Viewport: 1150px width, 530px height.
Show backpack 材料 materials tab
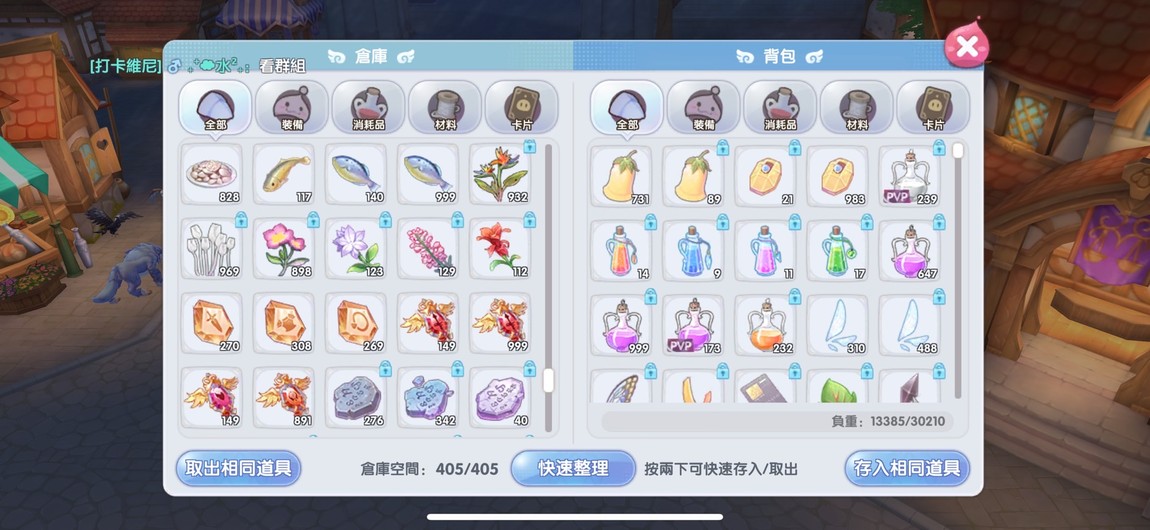pyautogui.click(x=857, y=107)
